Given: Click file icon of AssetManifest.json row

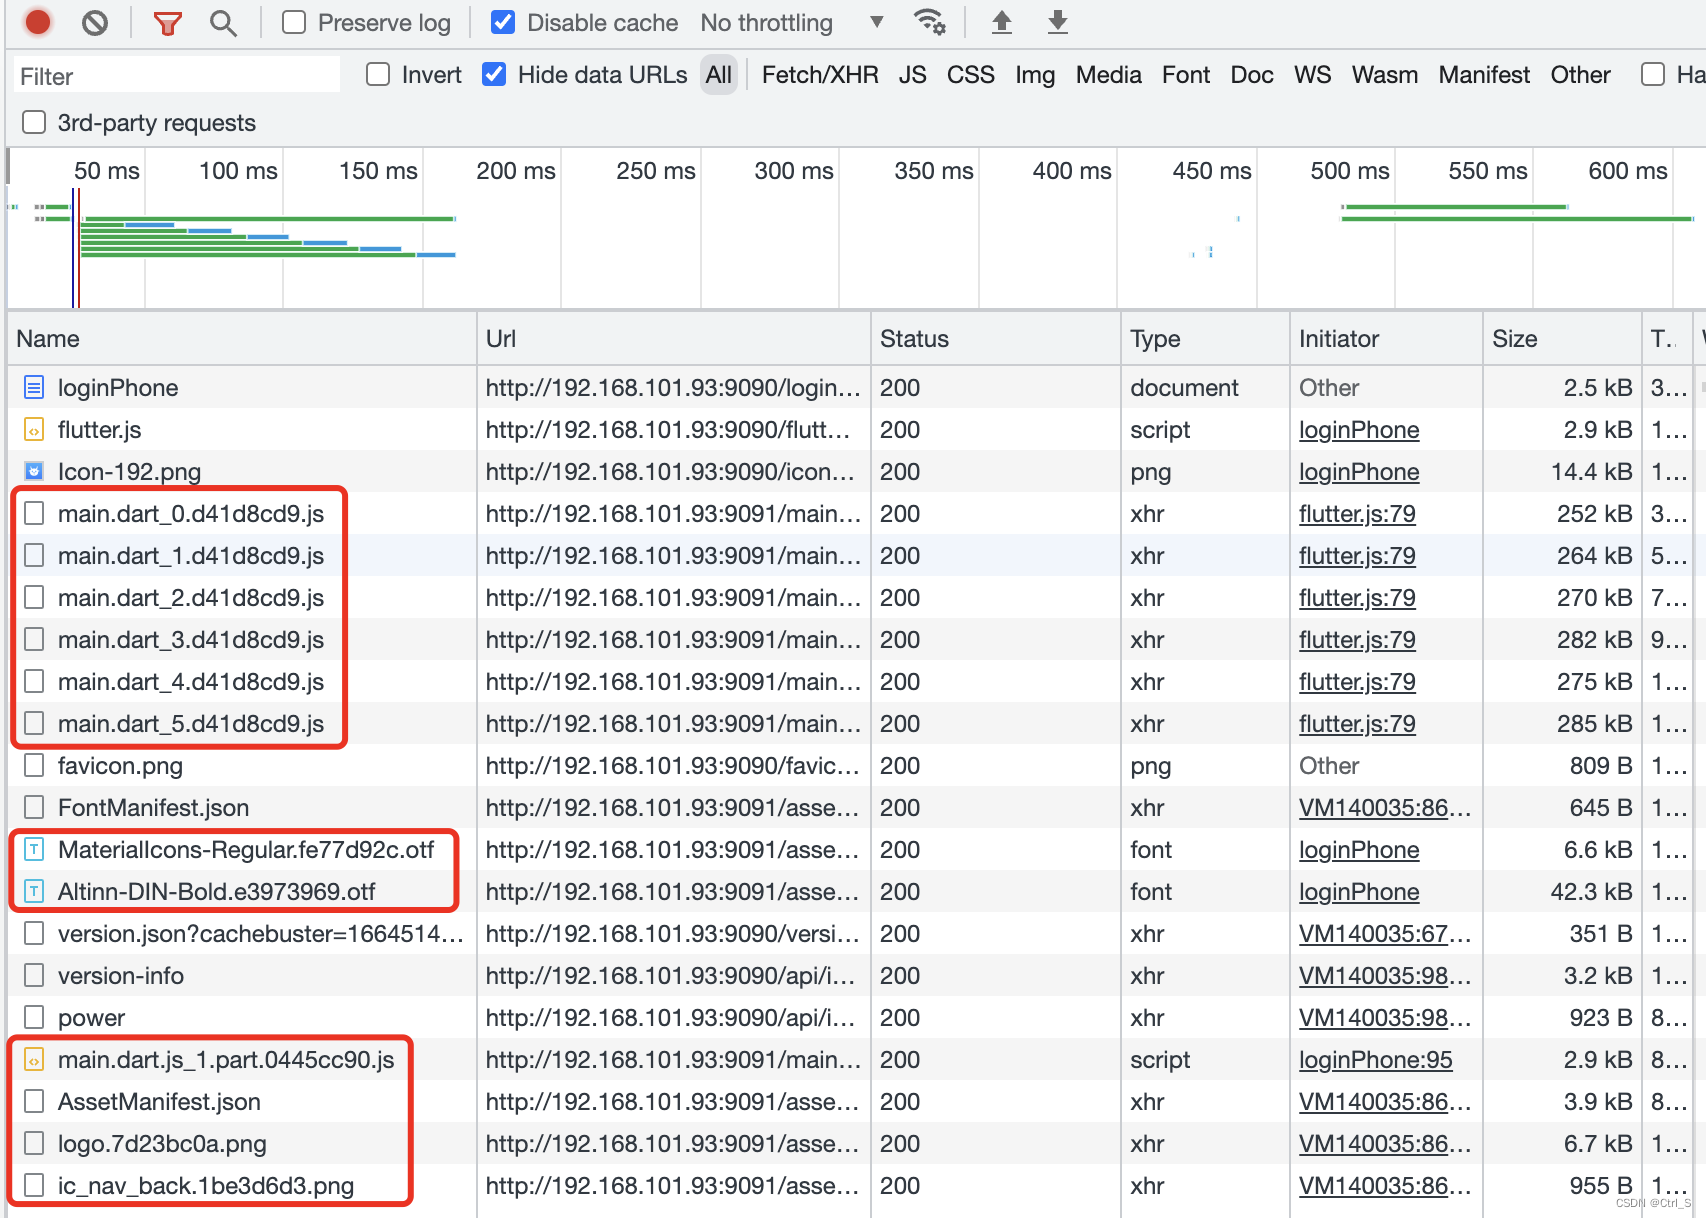Looking at the screenshot, I should tap(34, 1101).
